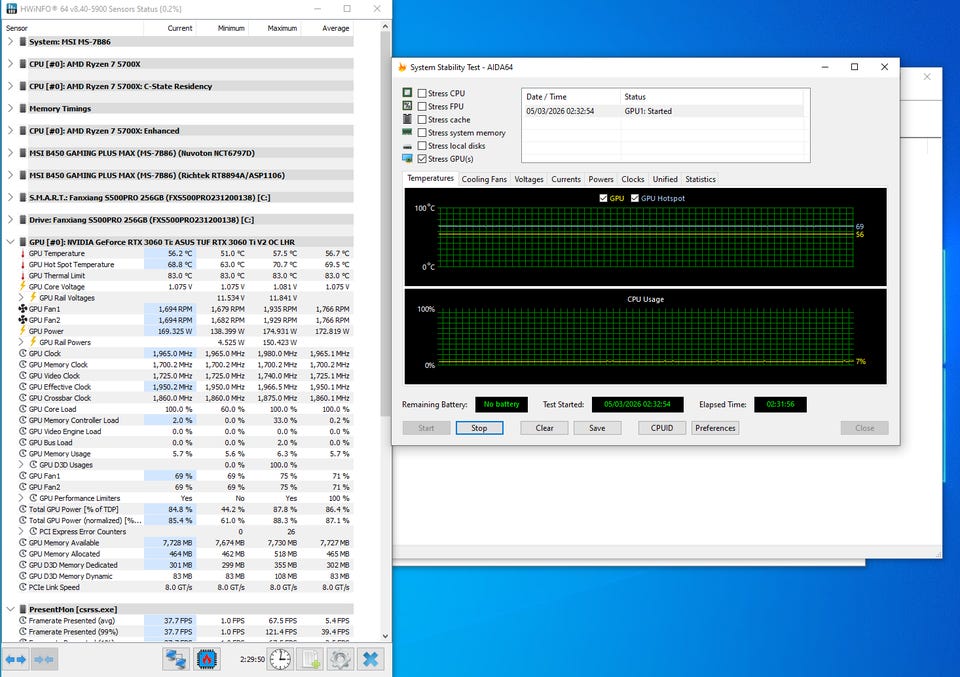The width and height of the screenshot is (960, 677).
Task: Click the Maximum column header
Action: click(x=282, y=28)
